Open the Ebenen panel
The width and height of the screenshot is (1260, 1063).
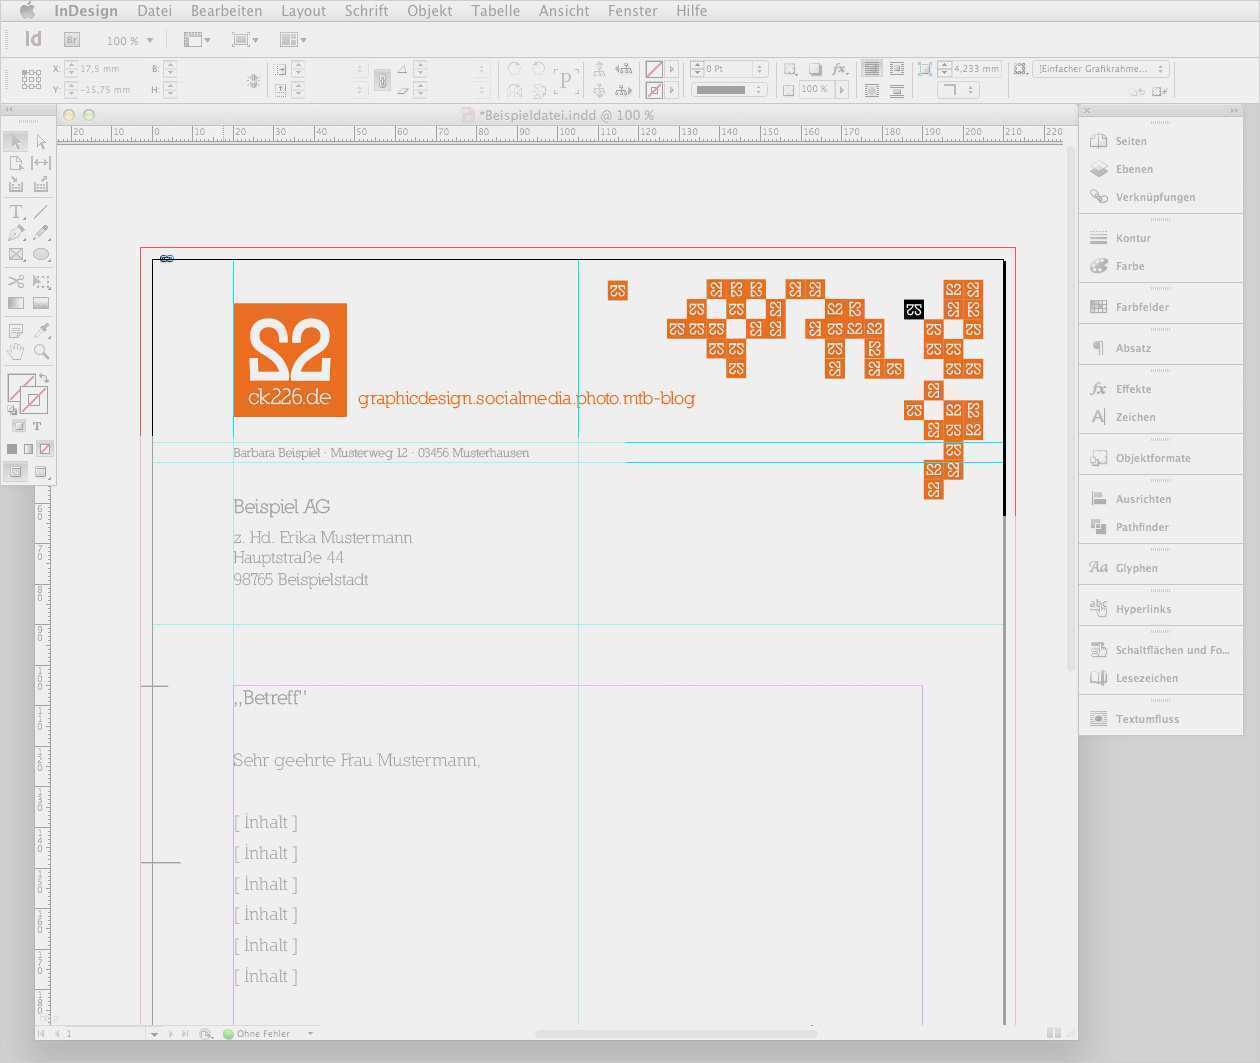click(1134, 169)
